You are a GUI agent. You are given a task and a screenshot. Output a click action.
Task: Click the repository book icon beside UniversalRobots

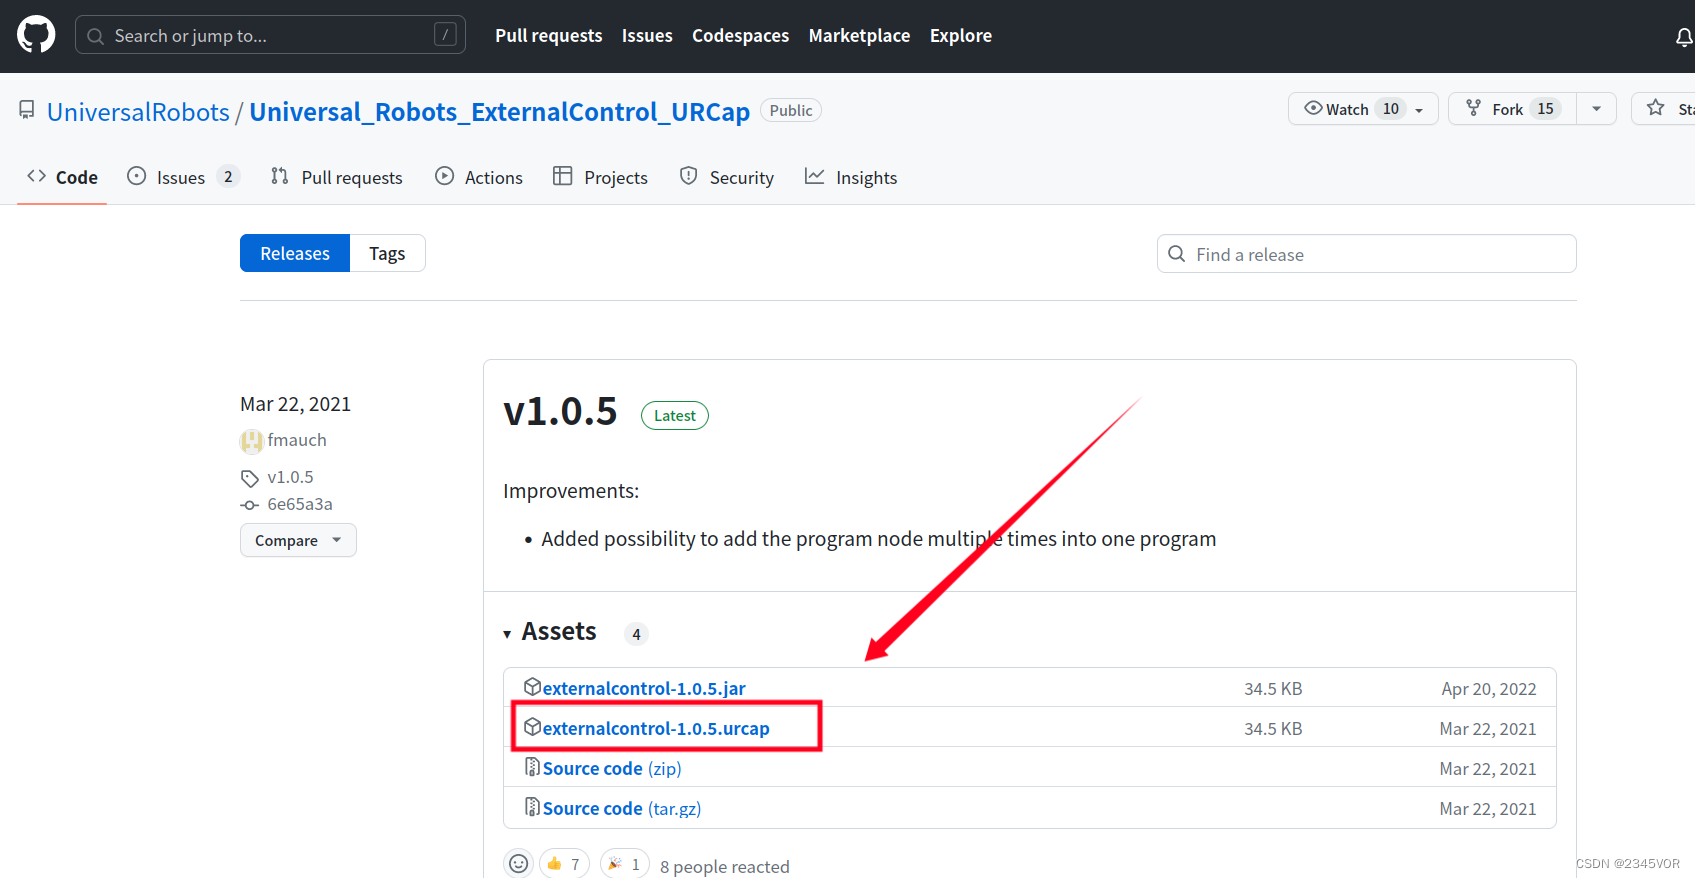click(x=27, y=110)
